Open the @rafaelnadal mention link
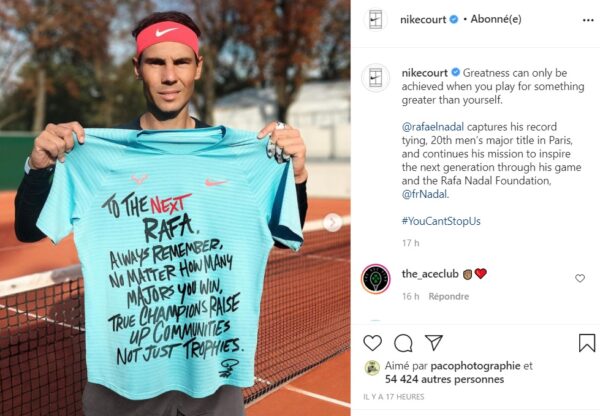The height and width of the screenshot is (416, 600). click(432, 127)
